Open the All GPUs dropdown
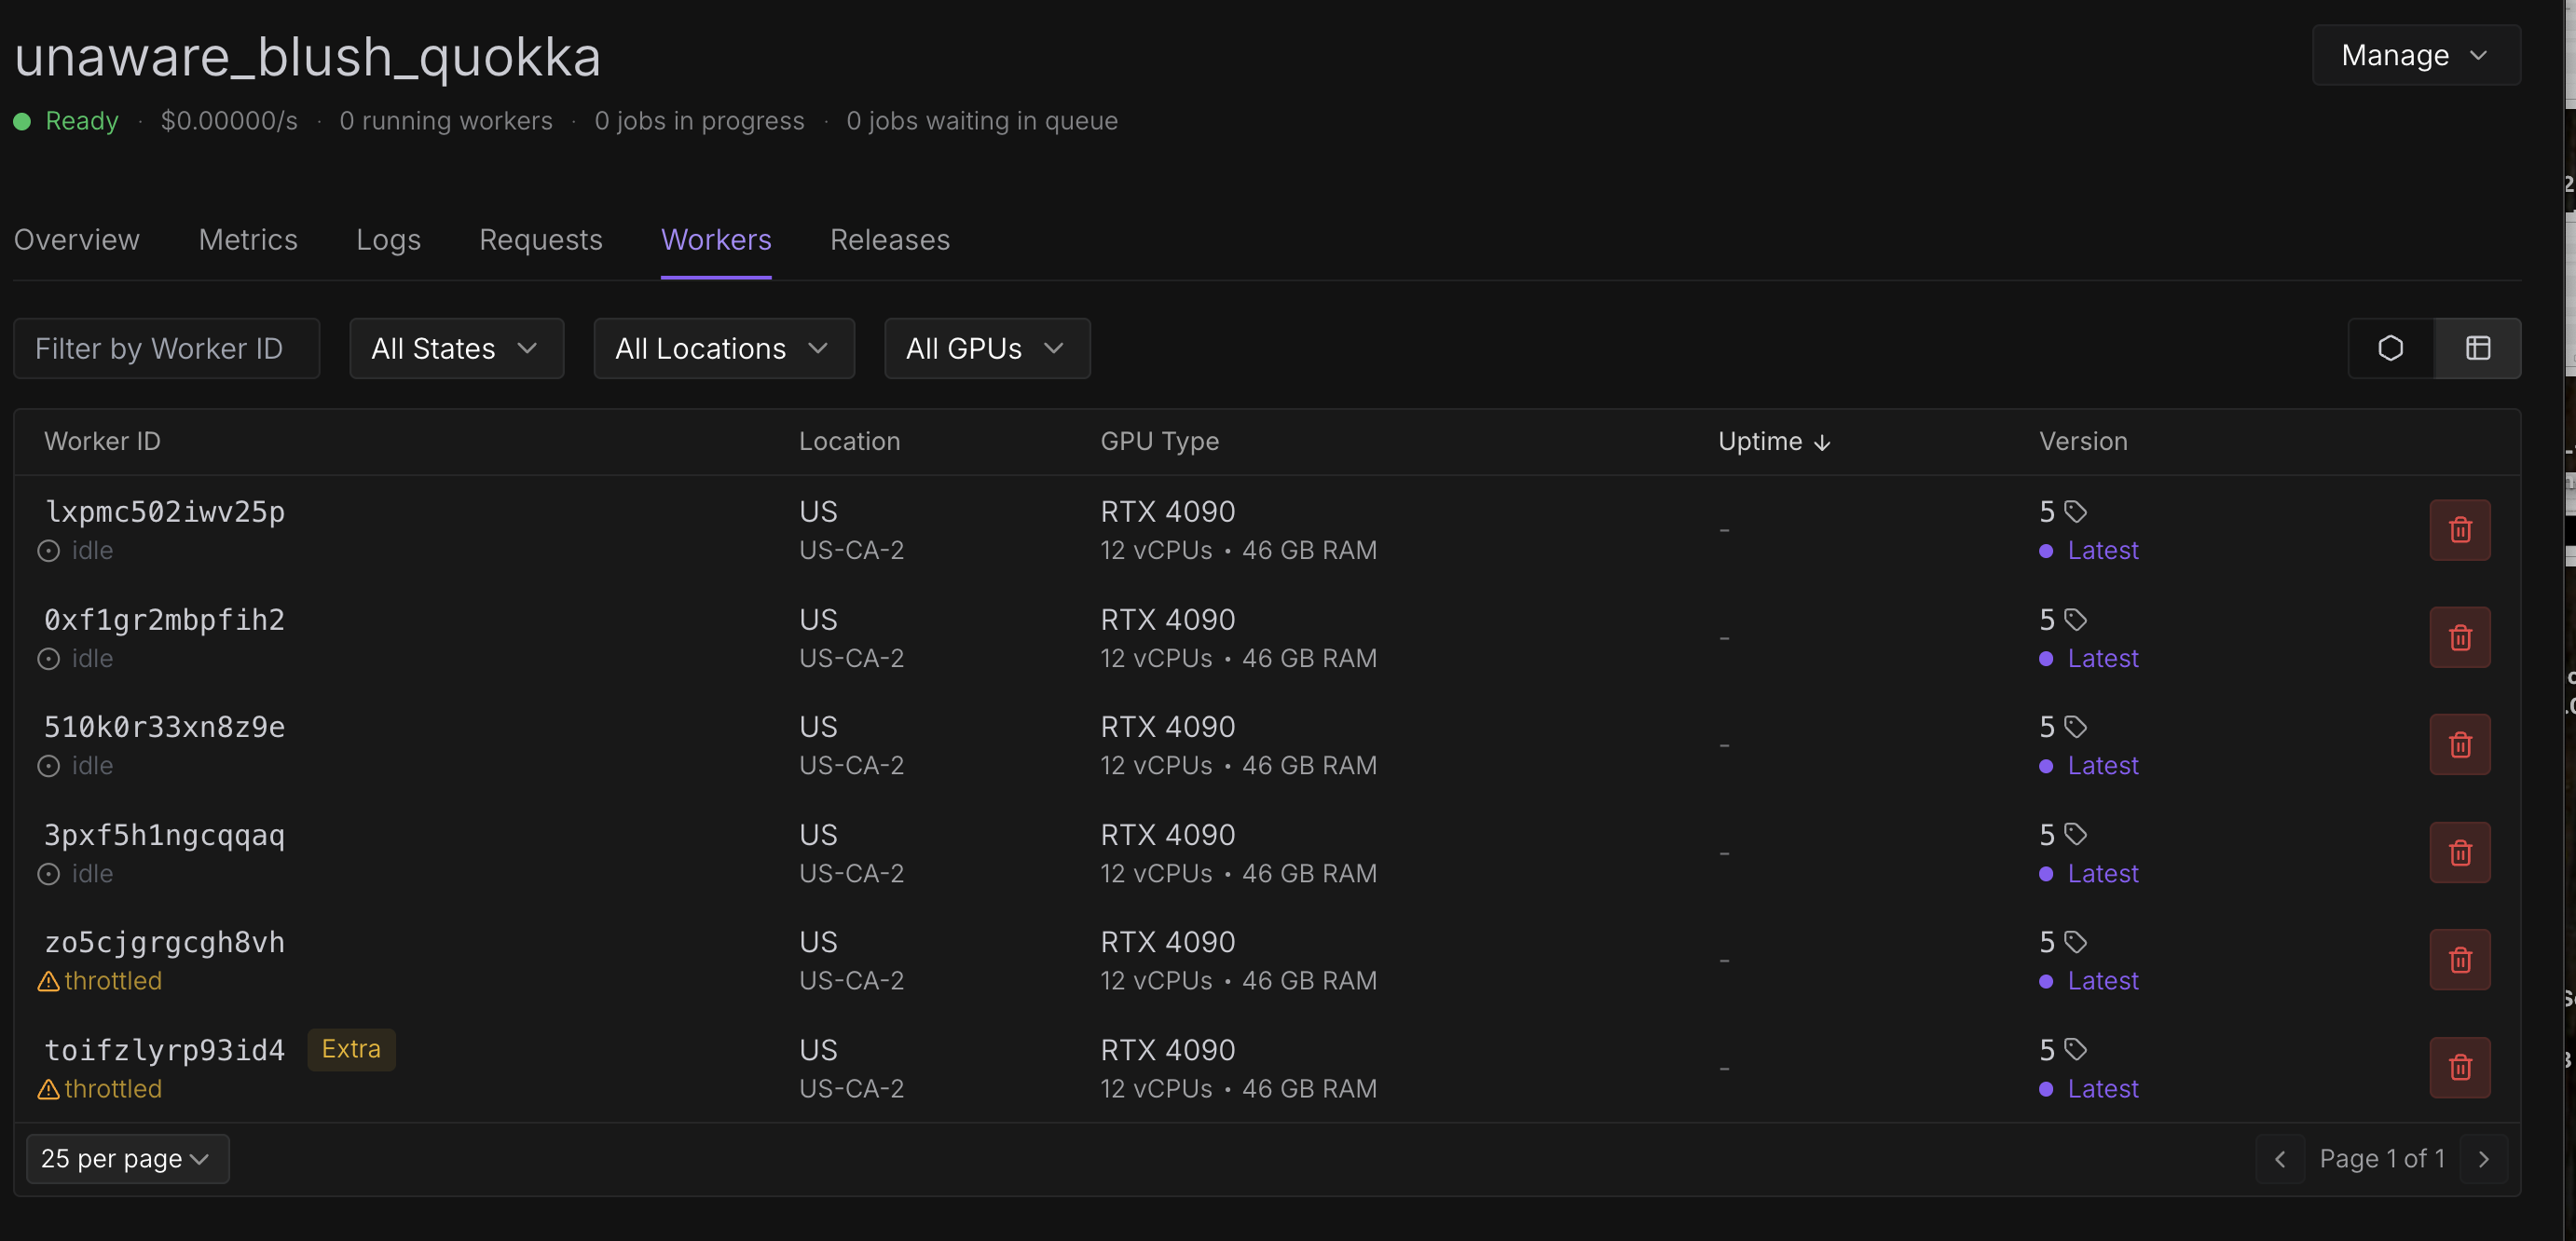Viewport: 2576px width, 1241px height. pyautogui.click(x=986, y=348)
